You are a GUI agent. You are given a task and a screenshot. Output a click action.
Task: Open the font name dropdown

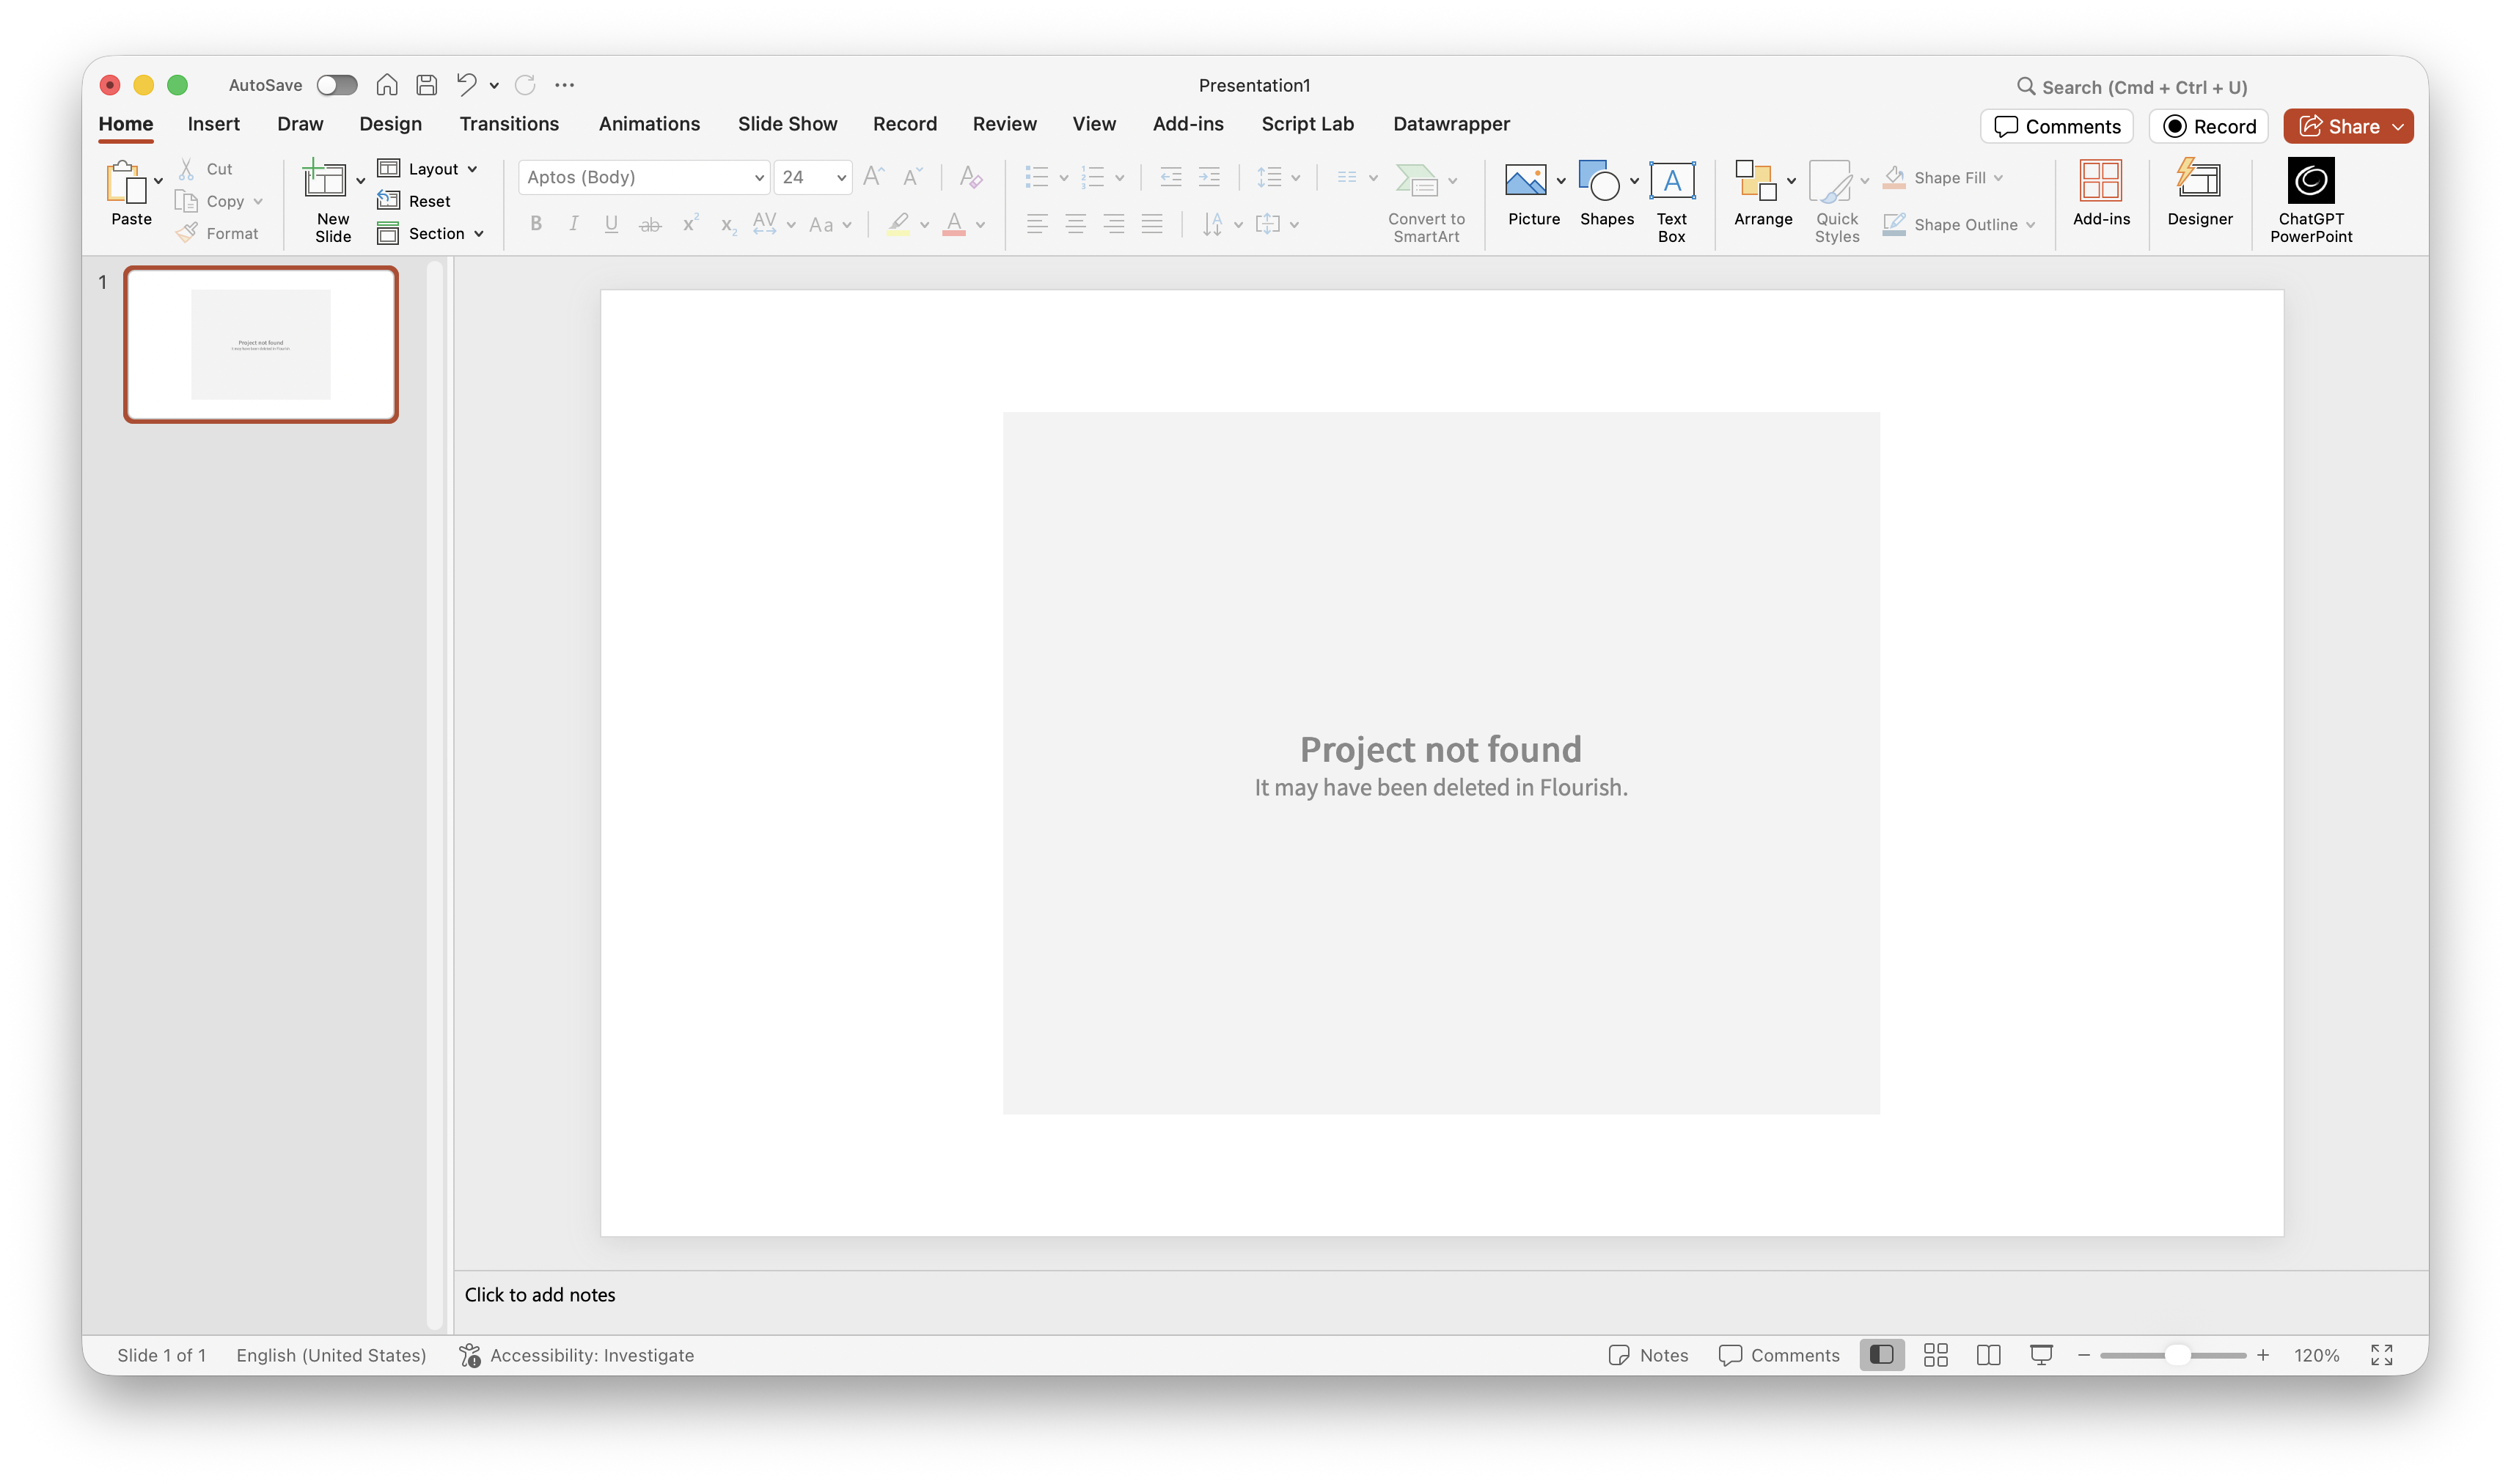(x=759, y=178)
